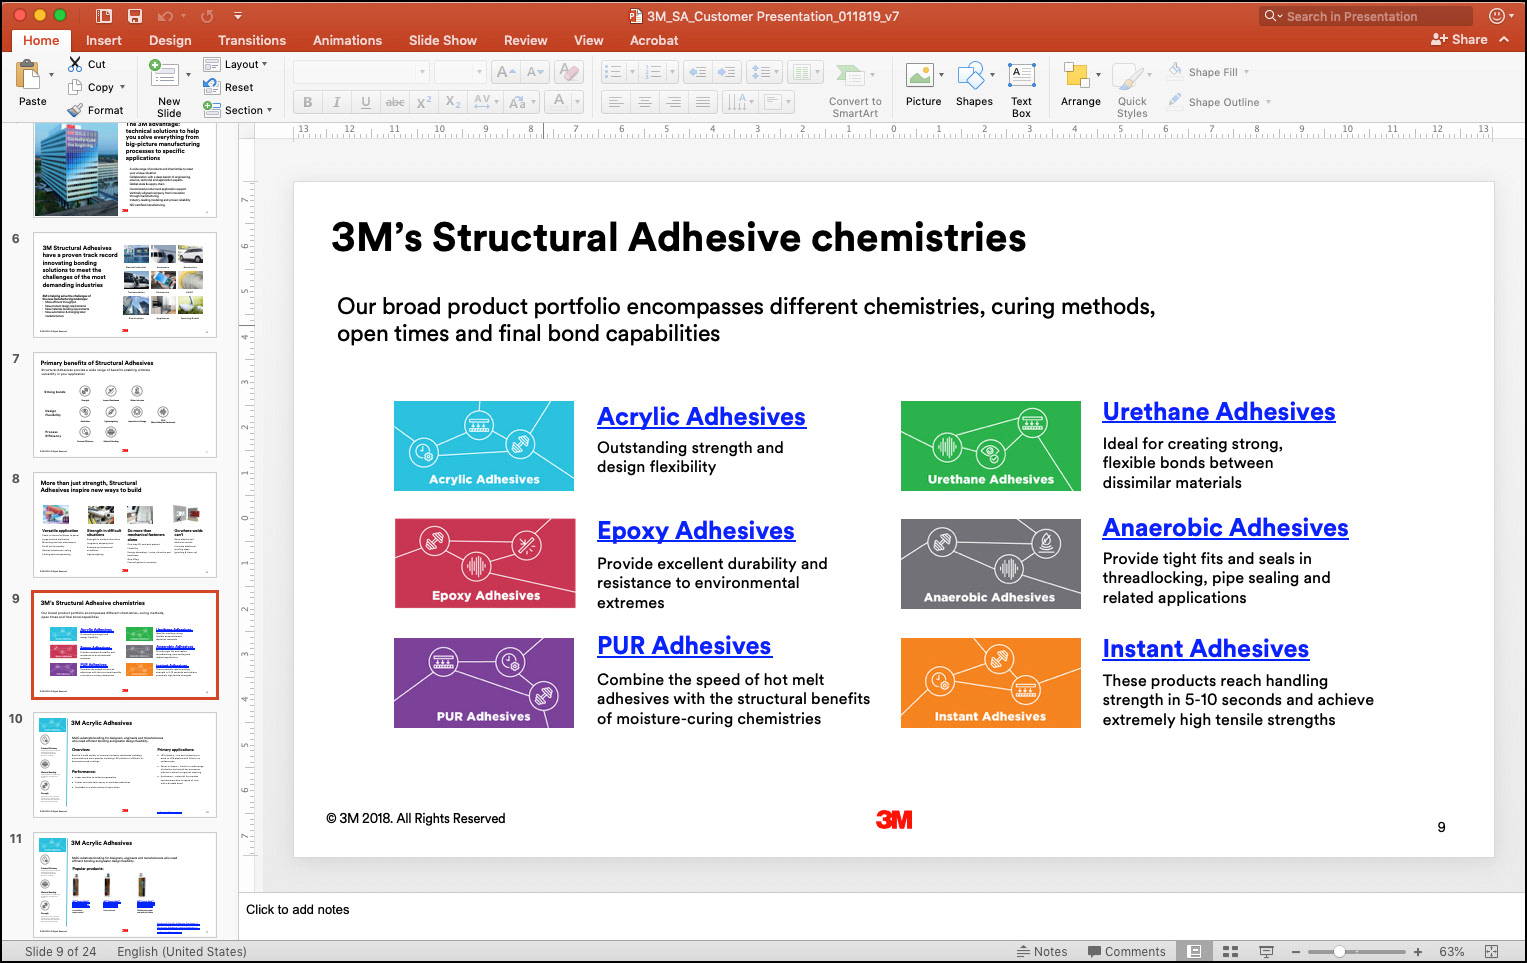Open the Insert tab

pyautogui.click(x=104, y=40)
